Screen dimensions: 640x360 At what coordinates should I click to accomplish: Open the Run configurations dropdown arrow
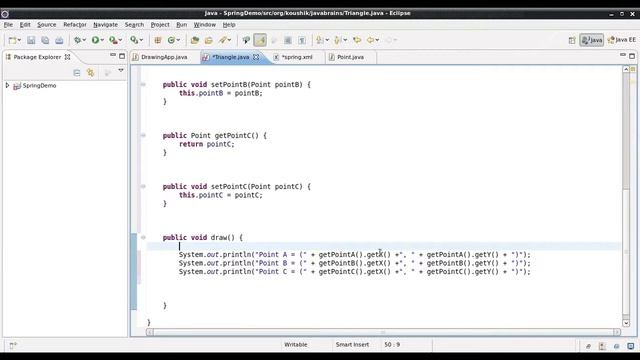(102, 40)
